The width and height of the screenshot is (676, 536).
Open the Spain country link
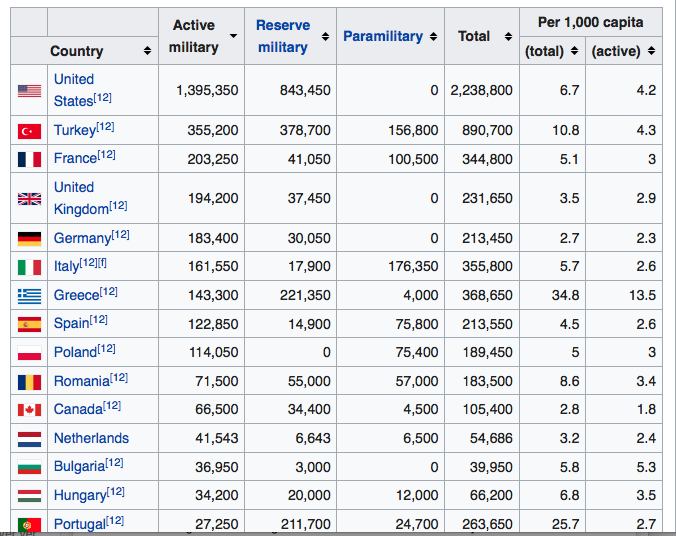click(x=71, y=323)
